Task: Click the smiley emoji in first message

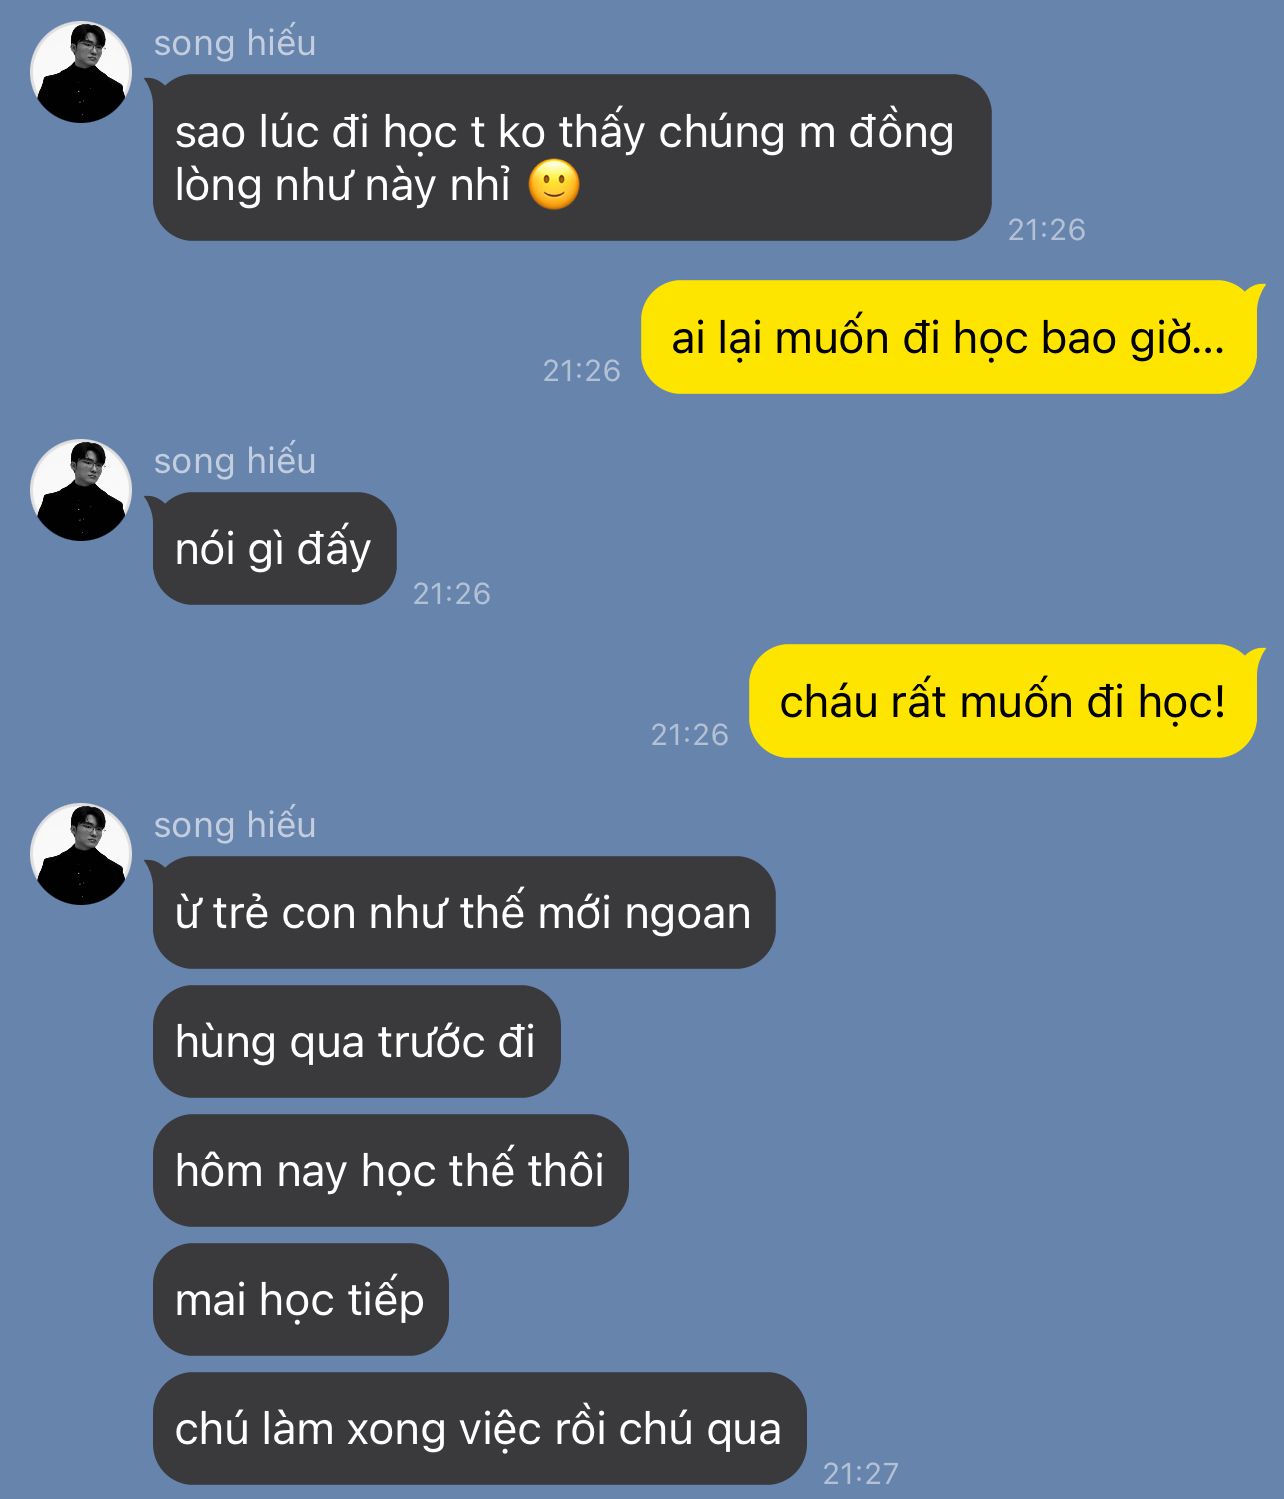Action: coord(554,185)
